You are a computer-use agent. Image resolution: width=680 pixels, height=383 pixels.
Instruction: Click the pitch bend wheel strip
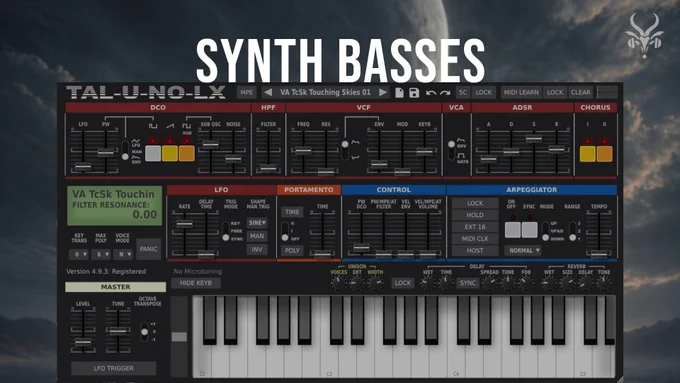tap(179, 337)
